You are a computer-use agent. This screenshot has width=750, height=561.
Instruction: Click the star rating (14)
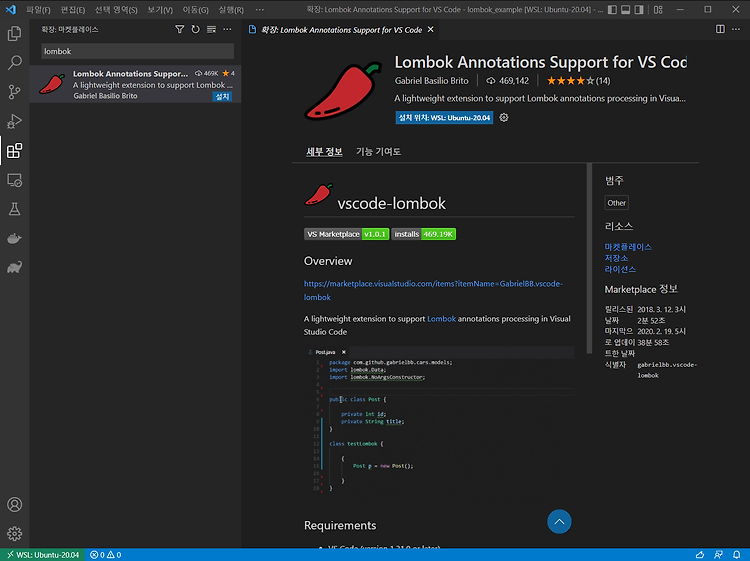pos(578,81)
